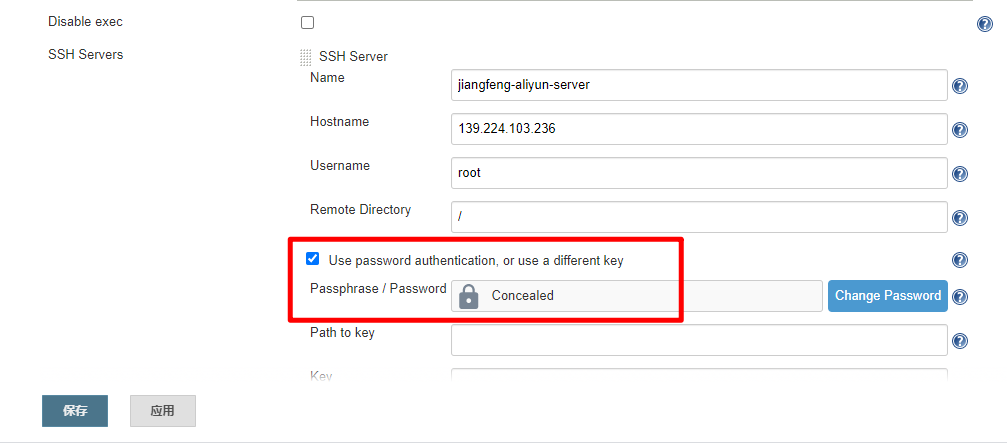The height and width of the screenshot is (444, 1007).
Task: Click the SSH Server drag handle
Action: tap(306, 57)
